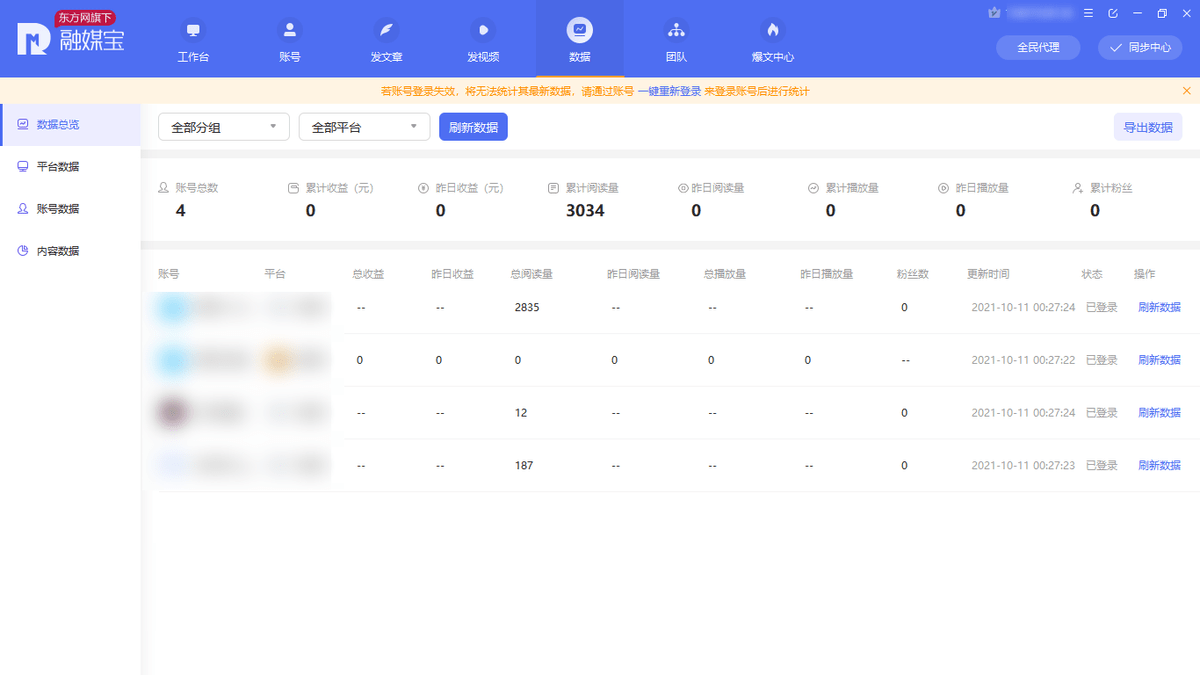Expand the 全部平台 platform dropdown
1200x675 pixels.
[364, 127]
